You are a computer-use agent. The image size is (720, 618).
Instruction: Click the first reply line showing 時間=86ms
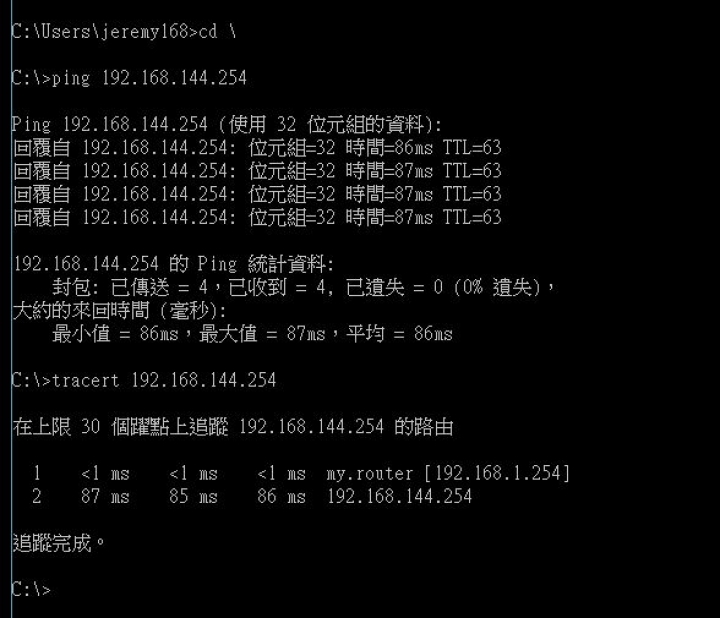(257, 148)
